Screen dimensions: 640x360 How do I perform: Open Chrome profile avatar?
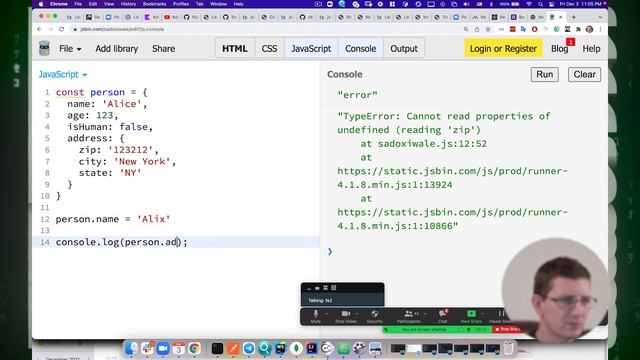tap(589, 29)
